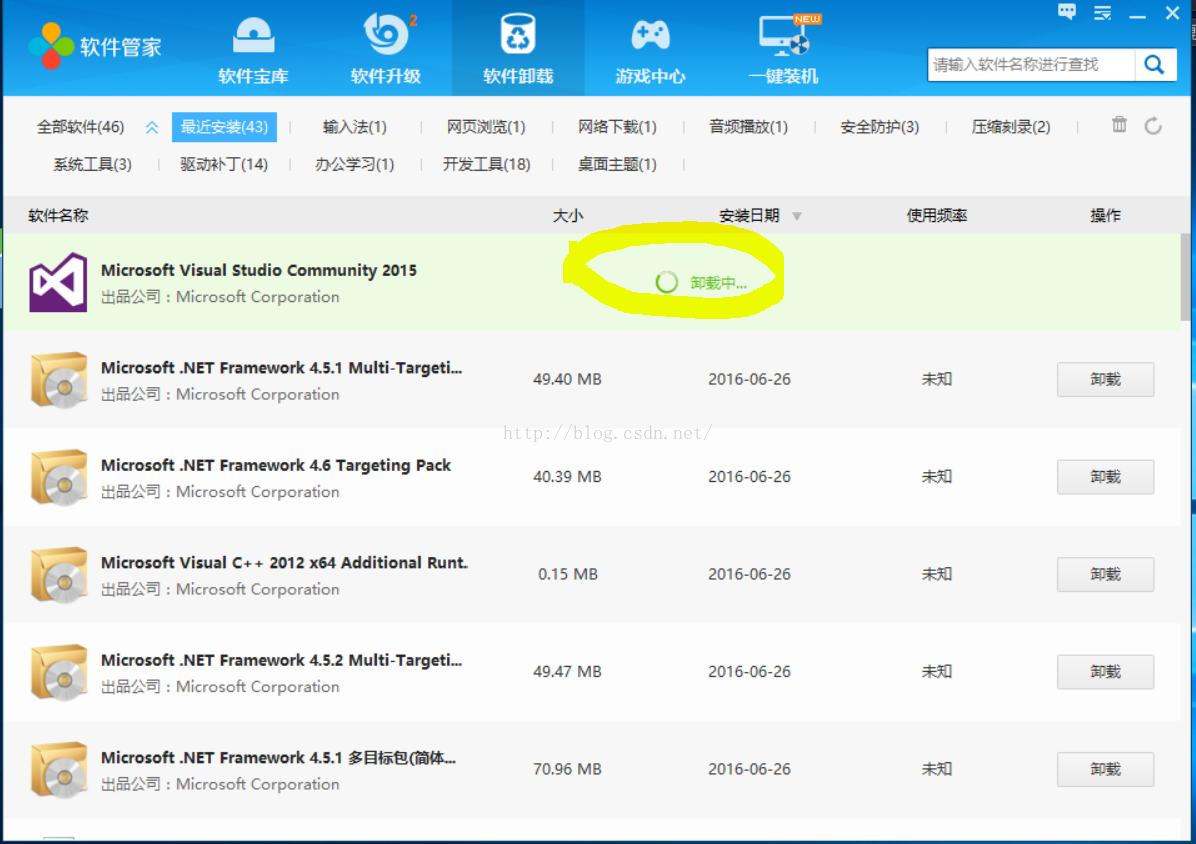Screen dimensions: 1196x844
Task: Collapse the category list with double chevron
Action: coord(152,127)
